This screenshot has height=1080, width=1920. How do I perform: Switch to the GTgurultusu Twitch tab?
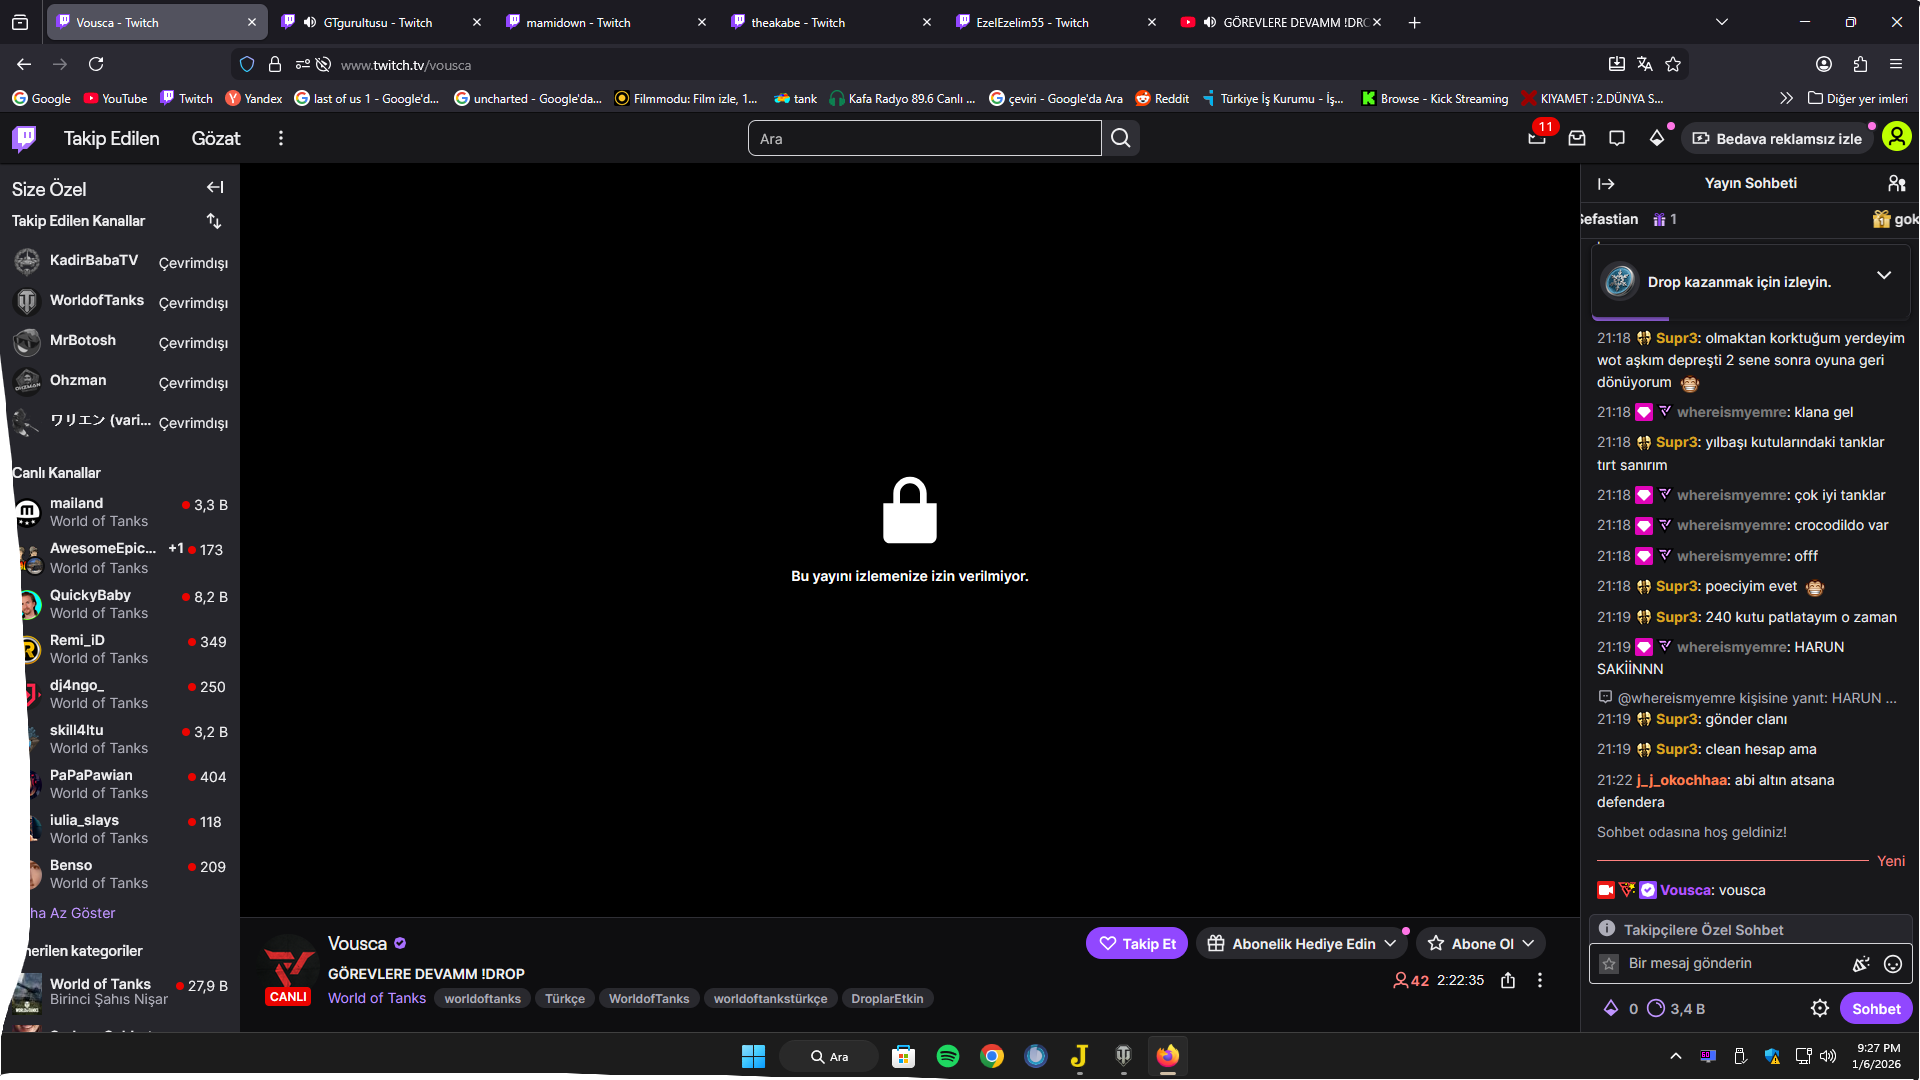[x=381, y=22]
